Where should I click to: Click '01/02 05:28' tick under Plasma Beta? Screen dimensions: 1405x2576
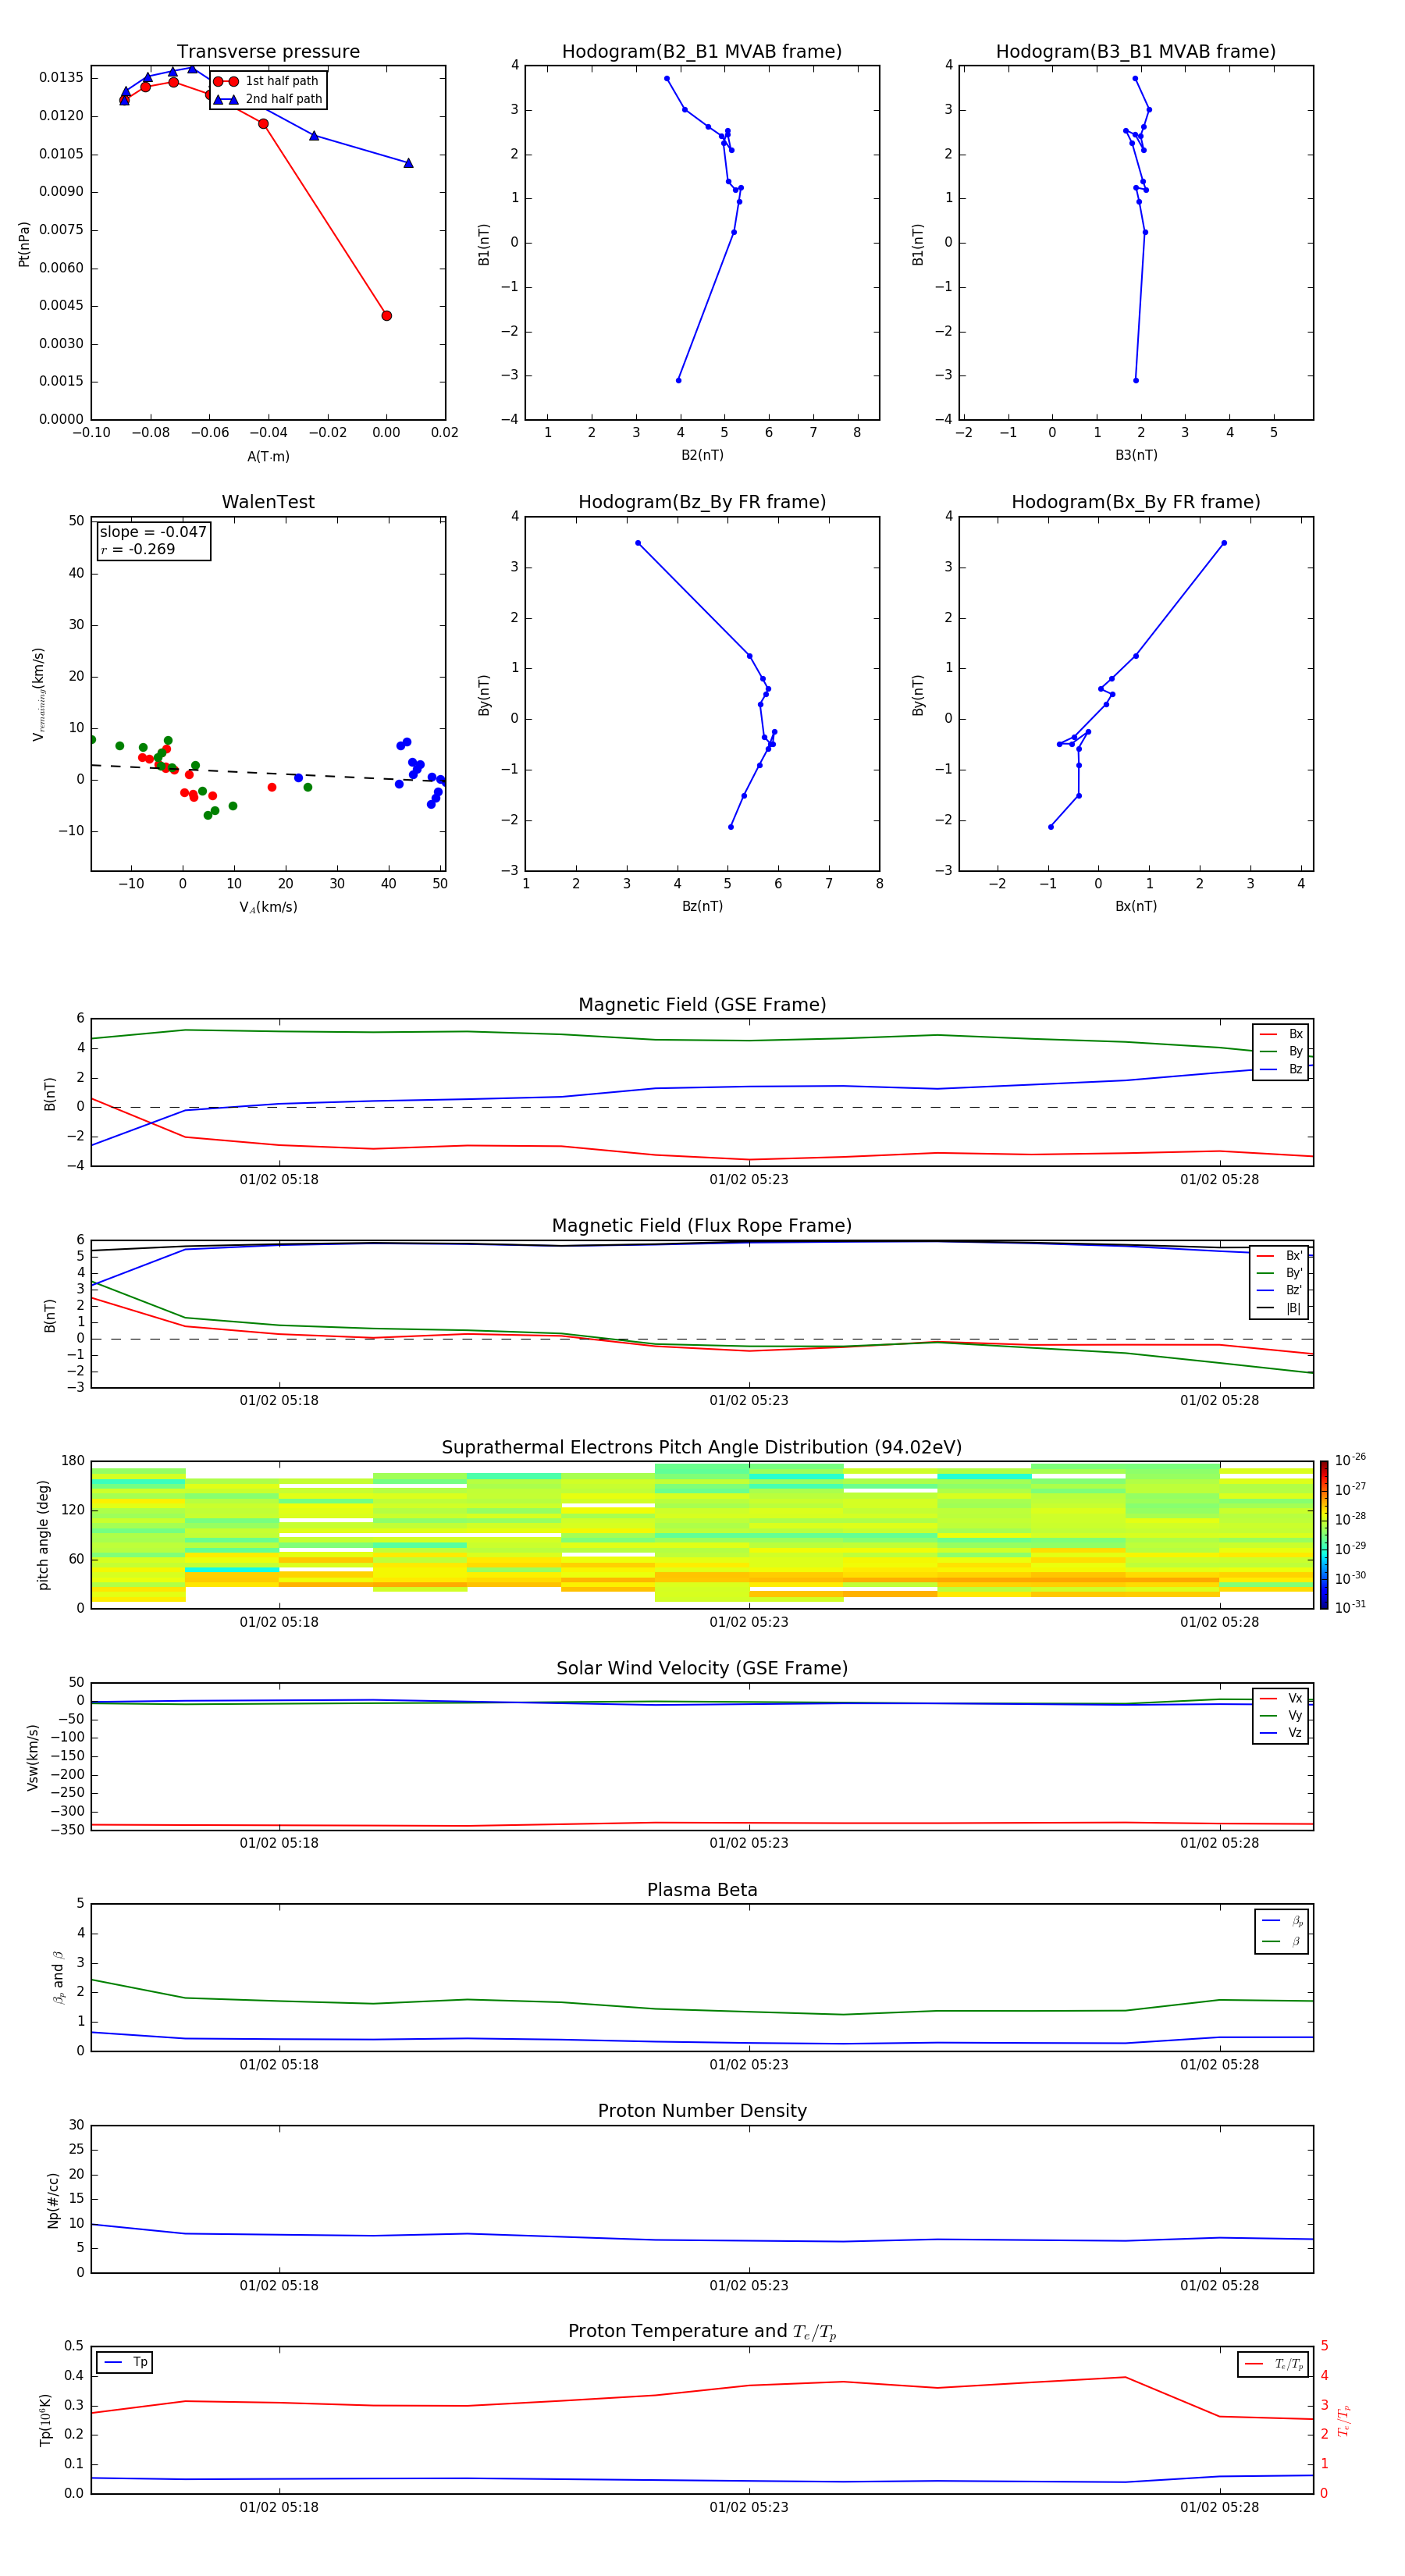point(1219,2065)
